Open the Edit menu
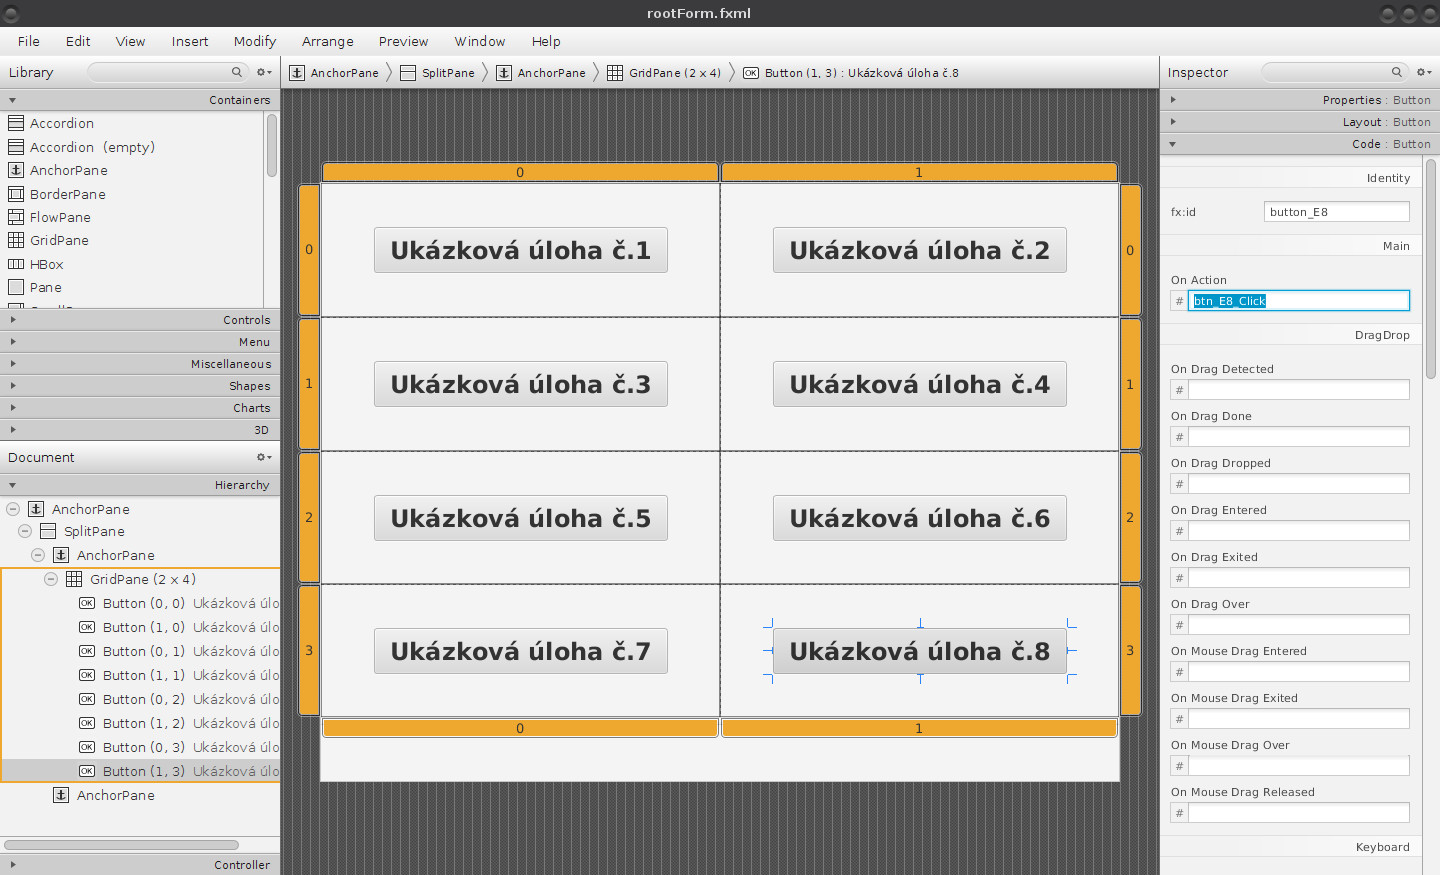The height and width of the screenshot is (875, 1440). 78,41
